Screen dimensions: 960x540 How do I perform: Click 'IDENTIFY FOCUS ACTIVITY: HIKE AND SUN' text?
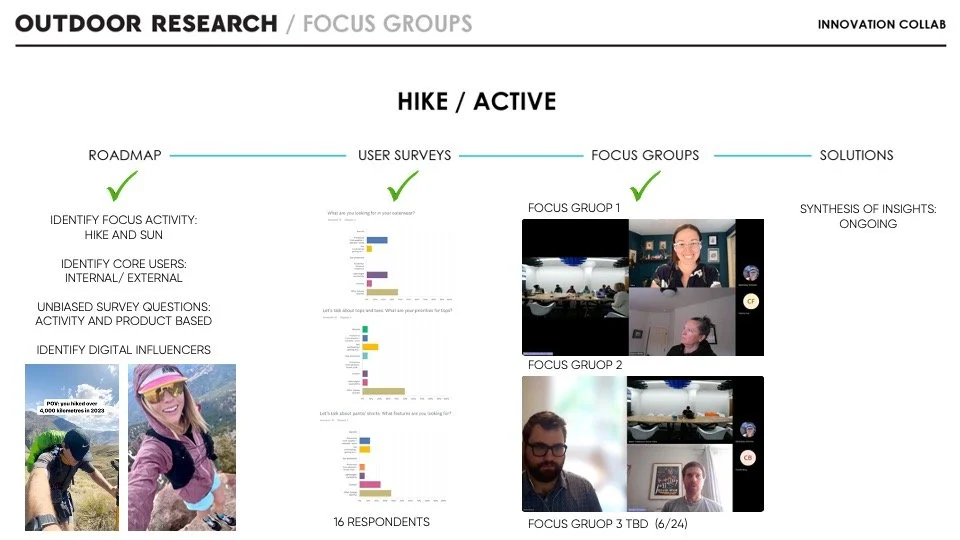pyautogui.click(x=124, y=227)
